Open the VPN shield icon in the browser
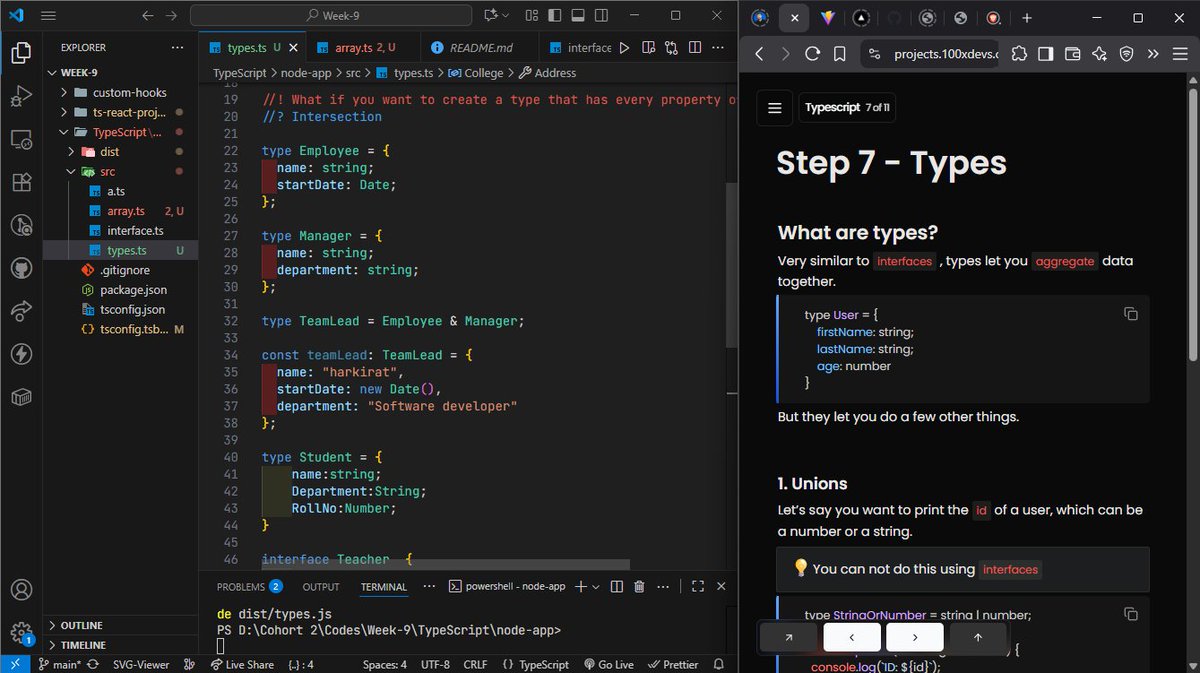1200x673 pixels. point(1126,54)
